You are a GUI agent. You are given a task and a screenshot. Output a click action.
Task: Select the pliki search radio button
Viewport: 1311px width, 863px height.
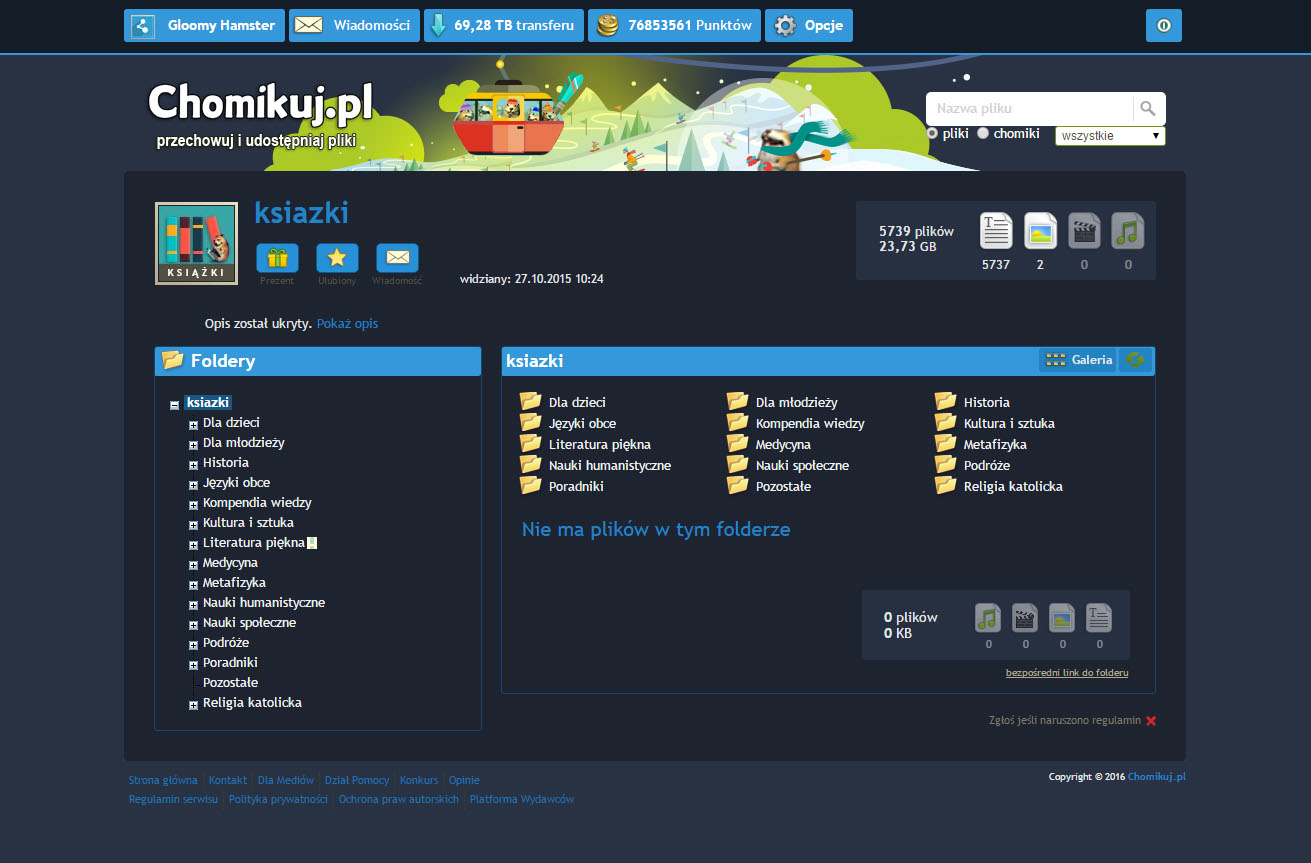pos(932,133)
